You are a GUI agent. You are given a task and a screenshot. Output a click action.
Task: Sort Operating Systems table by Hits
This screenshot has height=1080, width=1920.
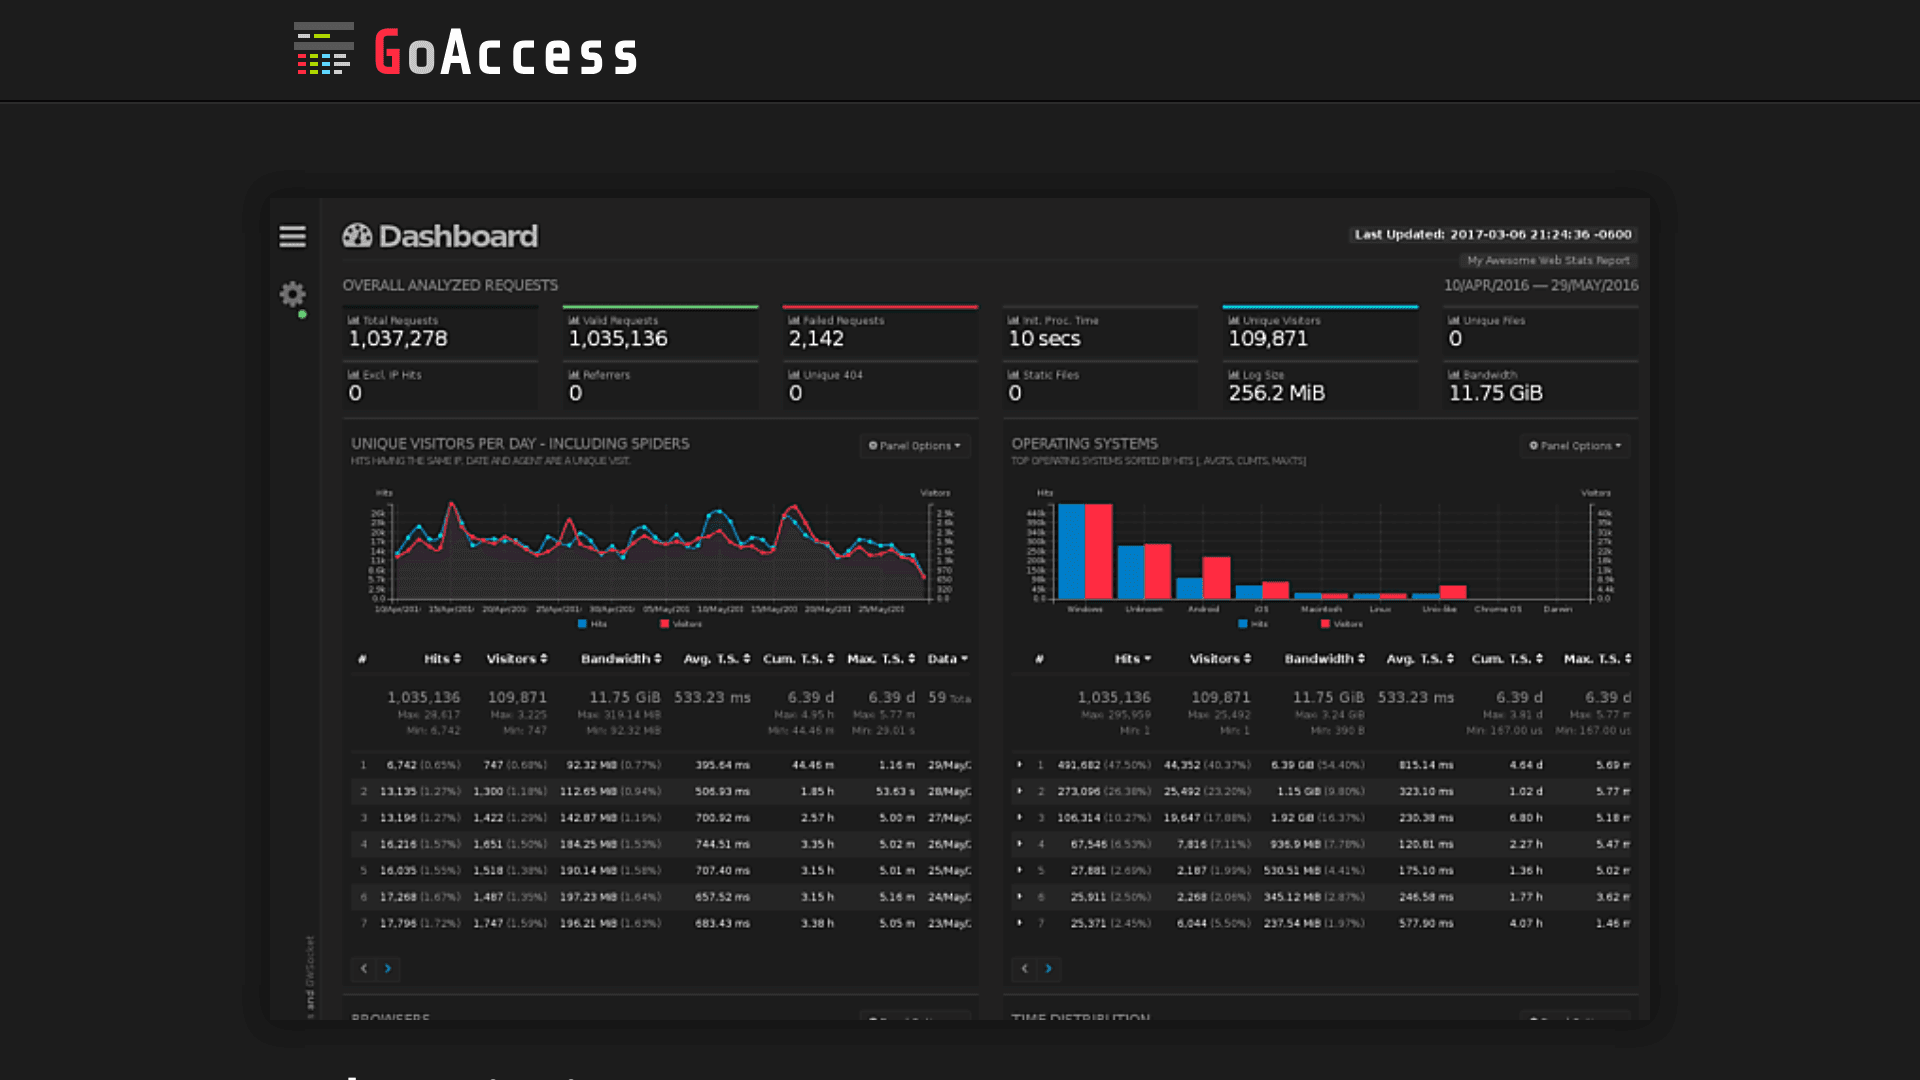point(1132,659)
